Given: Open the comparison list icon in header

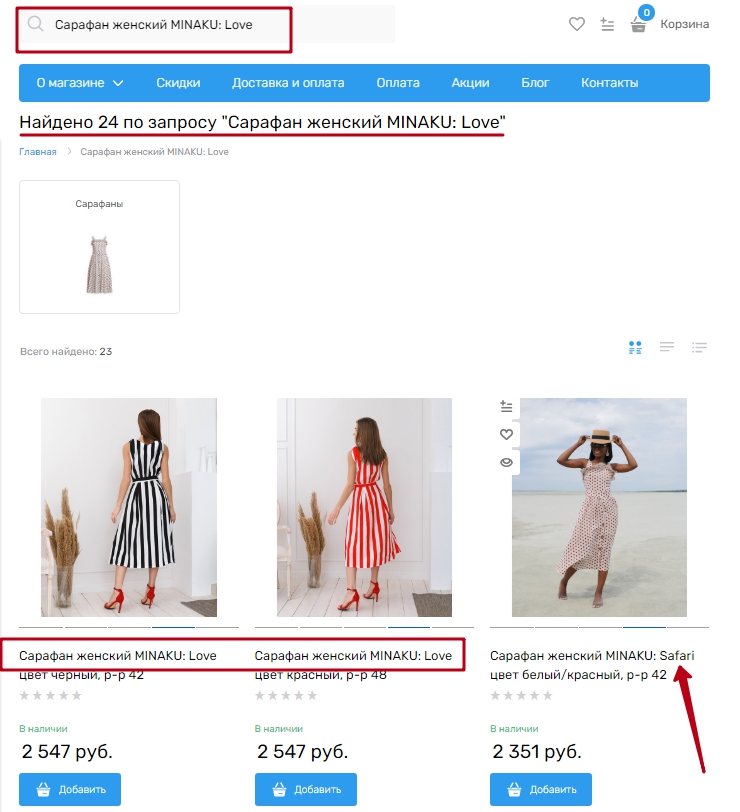Looking at the screenshot, I should pos(607,24).
